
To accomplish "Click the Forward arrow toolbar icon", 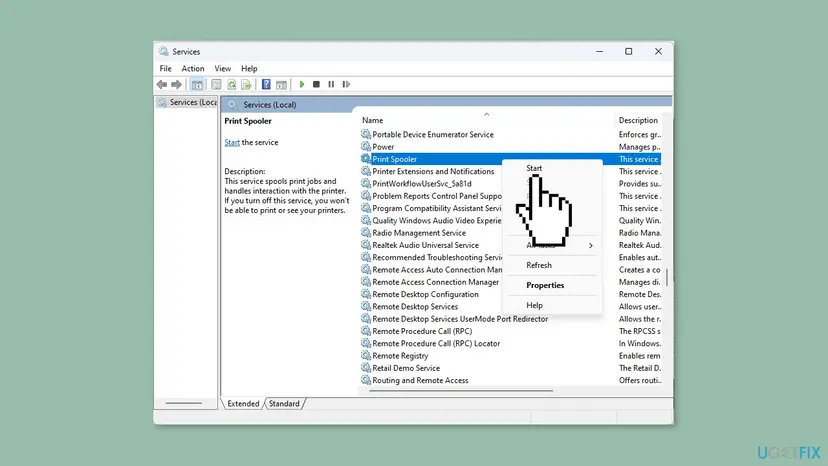I will pos(176,85).
